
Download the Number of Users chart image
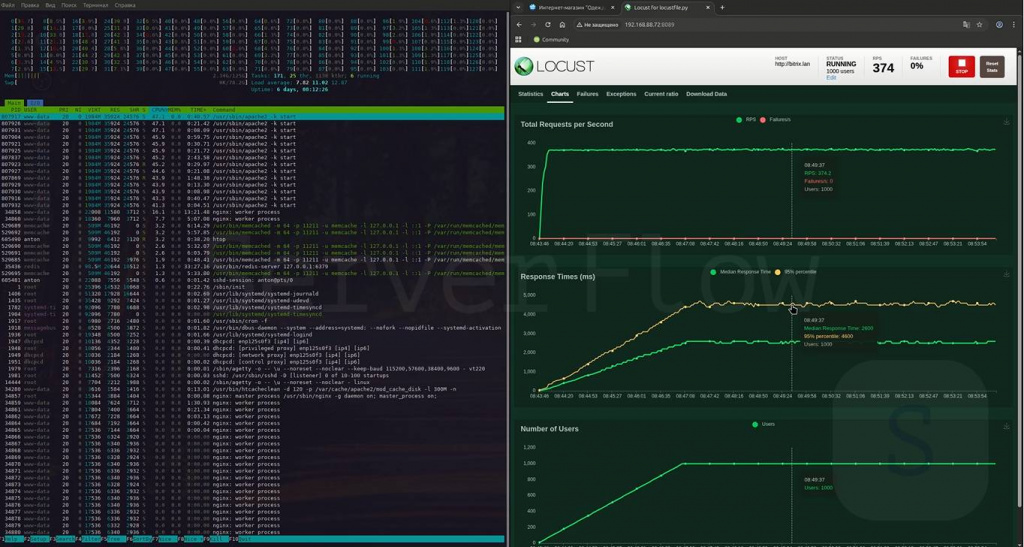(x=1006, y=426)
